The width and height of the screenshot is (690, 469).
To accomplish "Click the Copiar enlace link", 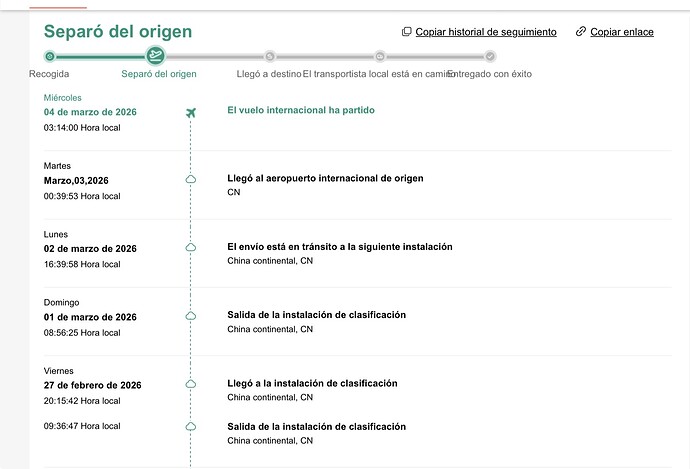I will click(621, 32).
